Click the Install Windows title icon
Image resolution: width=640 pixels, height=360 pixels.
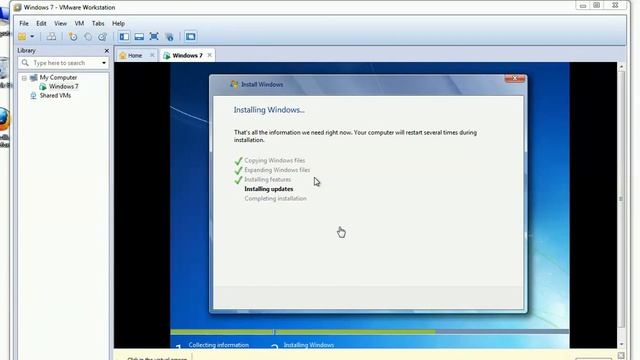pos(234,84)
